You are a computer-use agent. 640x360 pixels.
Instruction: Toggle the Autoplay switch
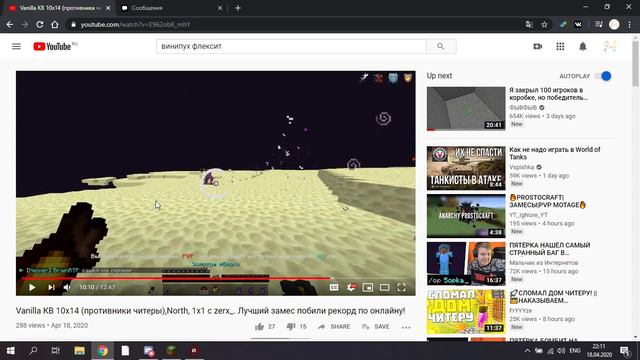(x=603, y=76)
